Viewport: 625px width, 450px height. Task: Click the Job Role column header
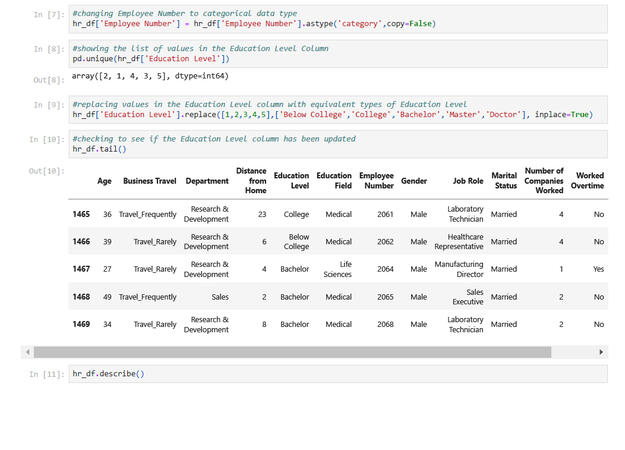(467, 181)
